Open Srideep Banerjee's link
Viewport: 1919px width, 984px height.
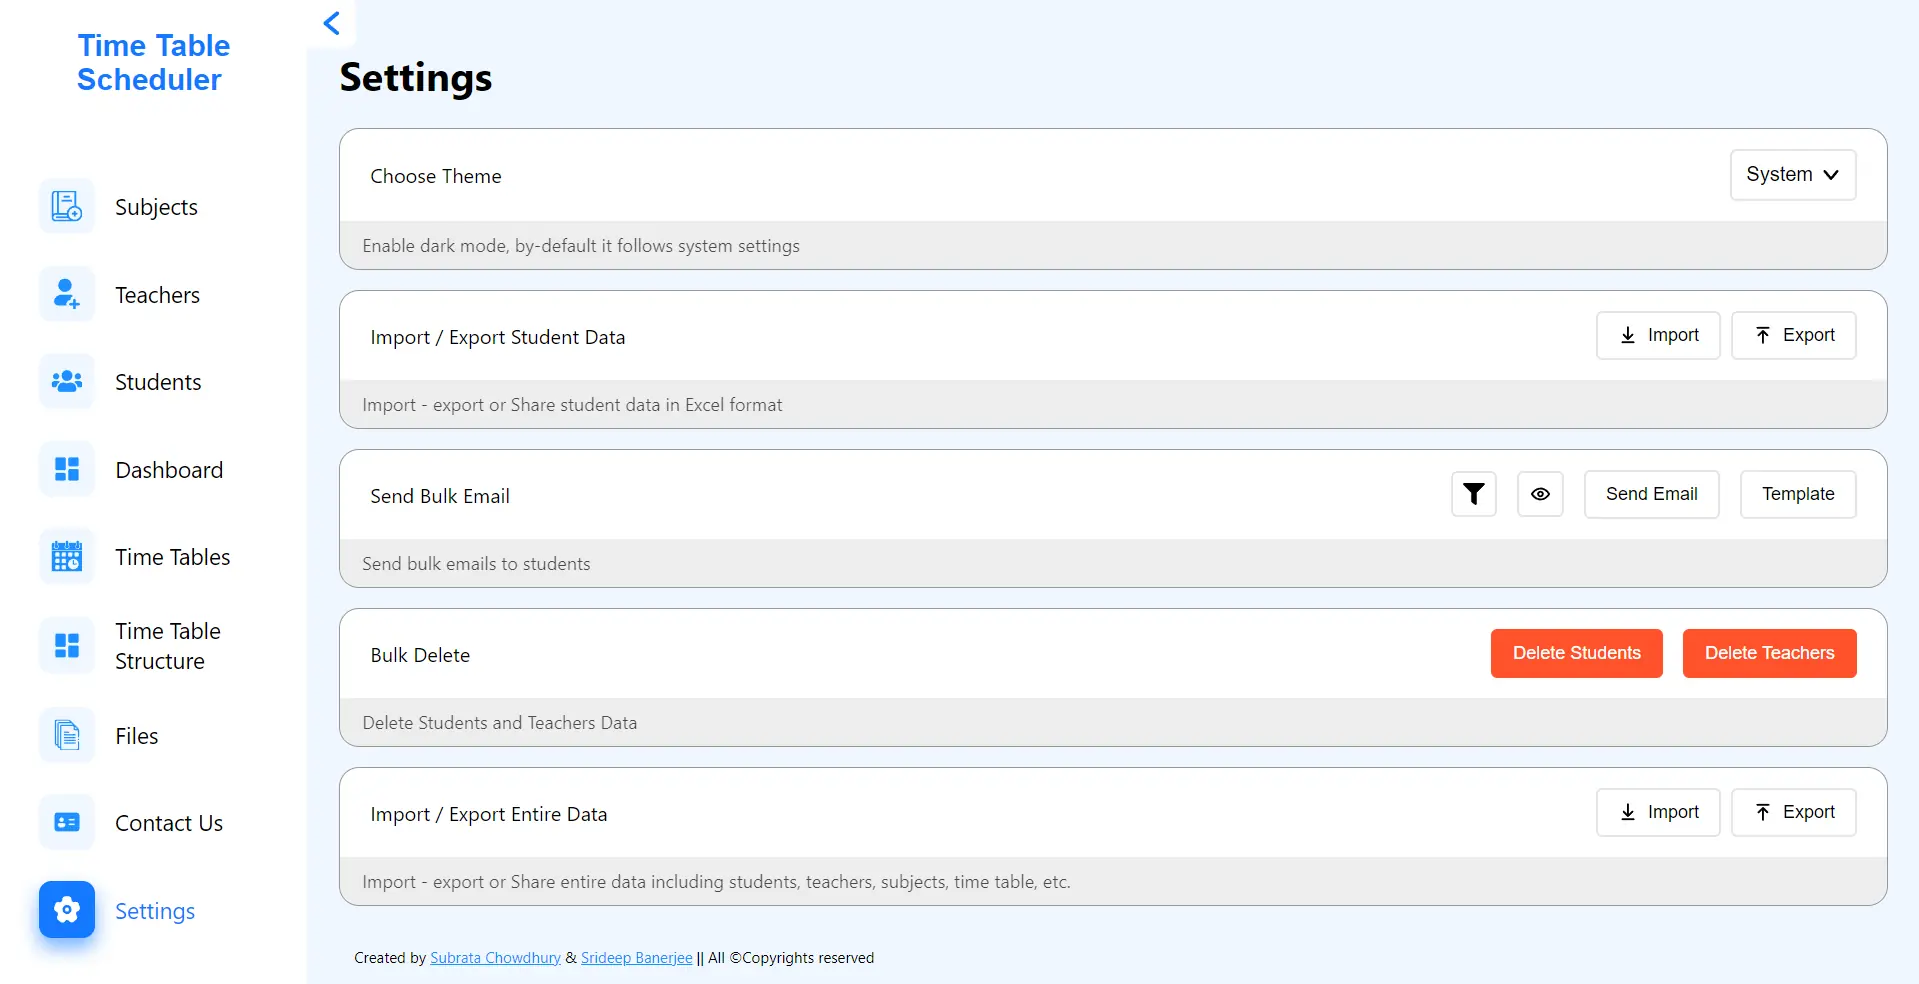tap(636, 958)
